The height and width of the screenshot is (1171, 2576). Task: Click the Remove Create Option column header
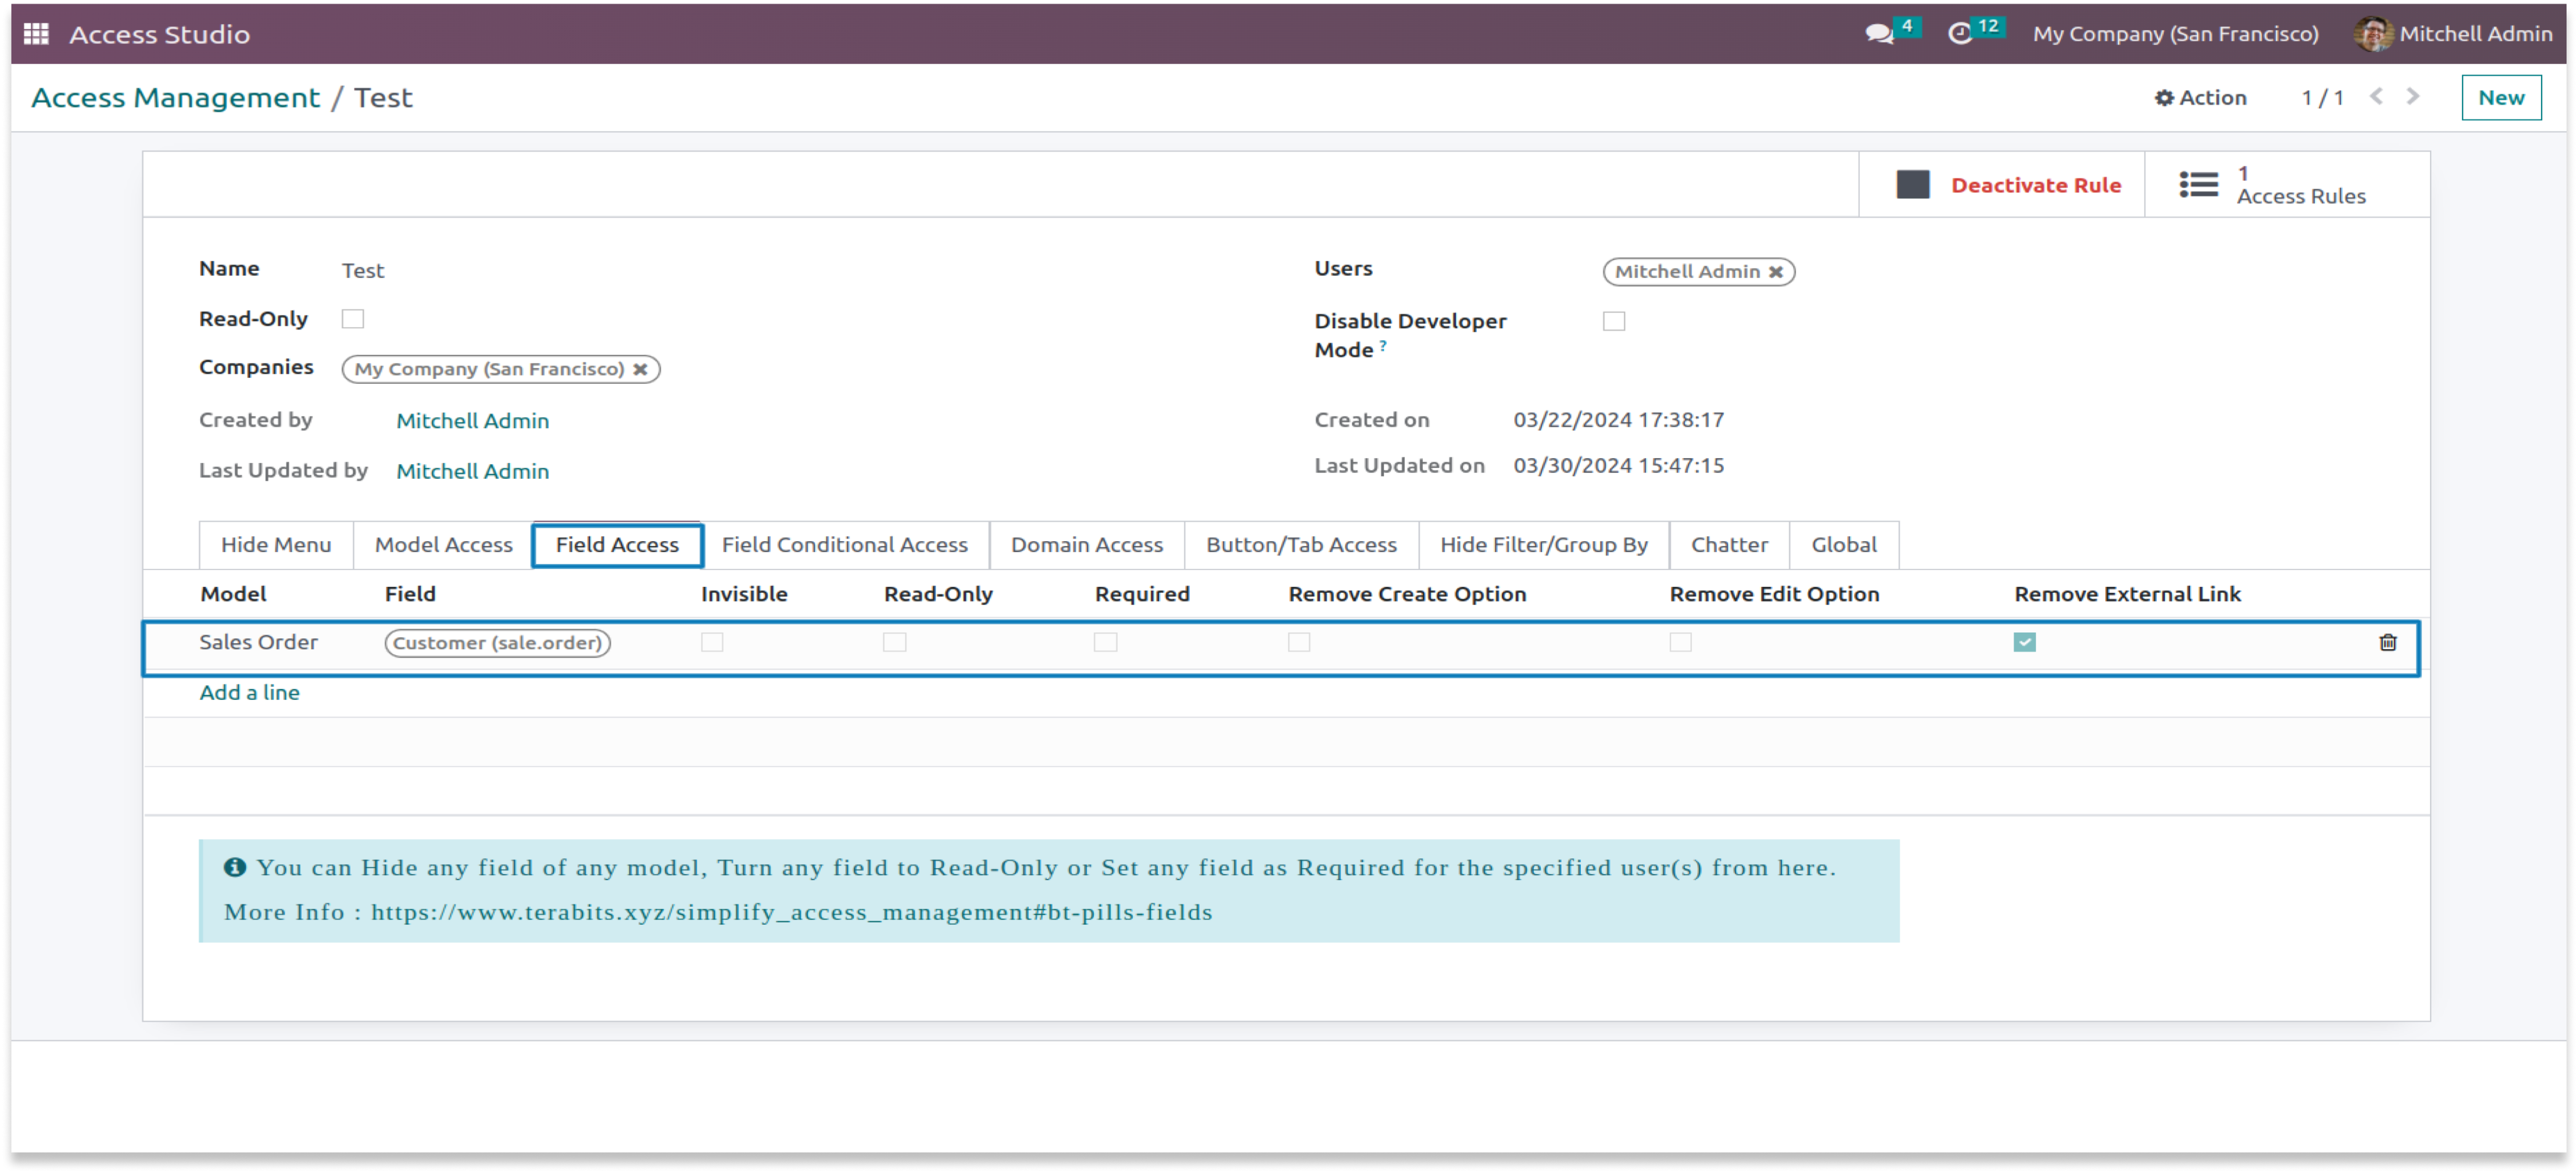1407,594
